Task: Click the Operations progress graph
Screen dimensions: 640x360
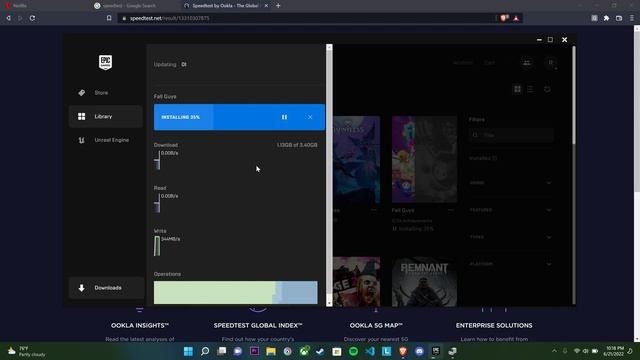Action: (x=236, y=292)
